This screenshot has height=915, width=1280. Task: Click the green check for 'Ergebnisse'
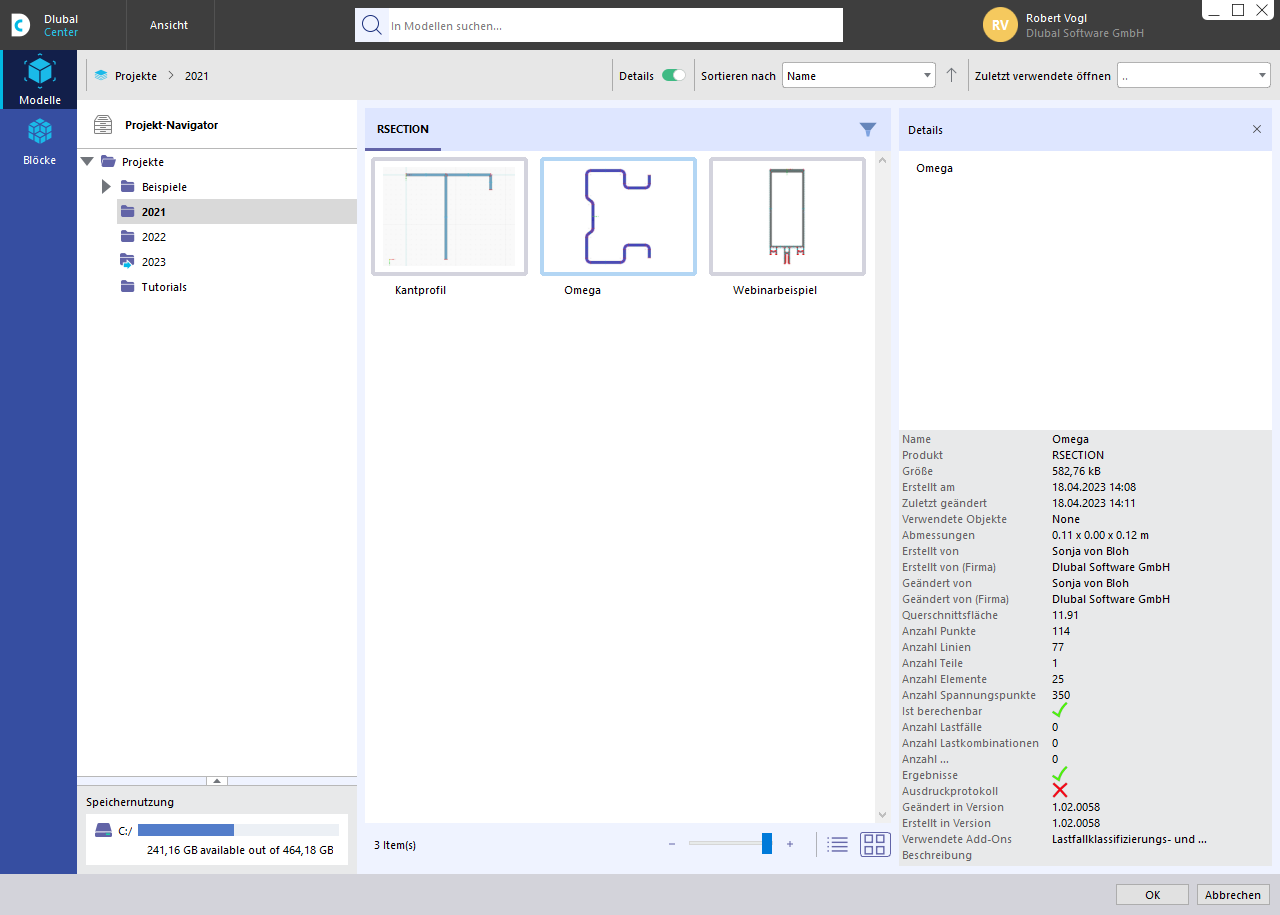1060,774
